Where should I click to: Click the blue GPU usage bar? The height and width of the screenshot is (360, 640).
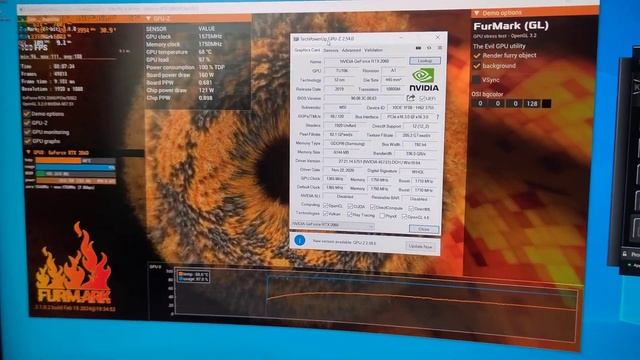(x=76, y=167)
